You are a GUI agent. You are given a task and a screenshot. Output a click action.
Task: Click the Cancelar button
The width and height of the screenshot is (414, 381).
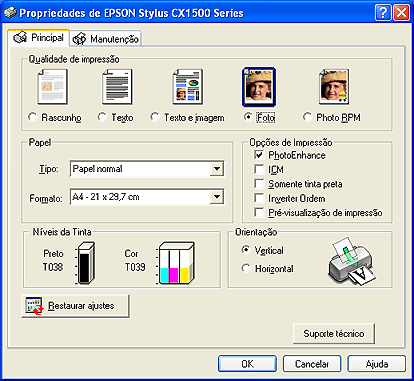pyautogui.click(x=312, y=364)
